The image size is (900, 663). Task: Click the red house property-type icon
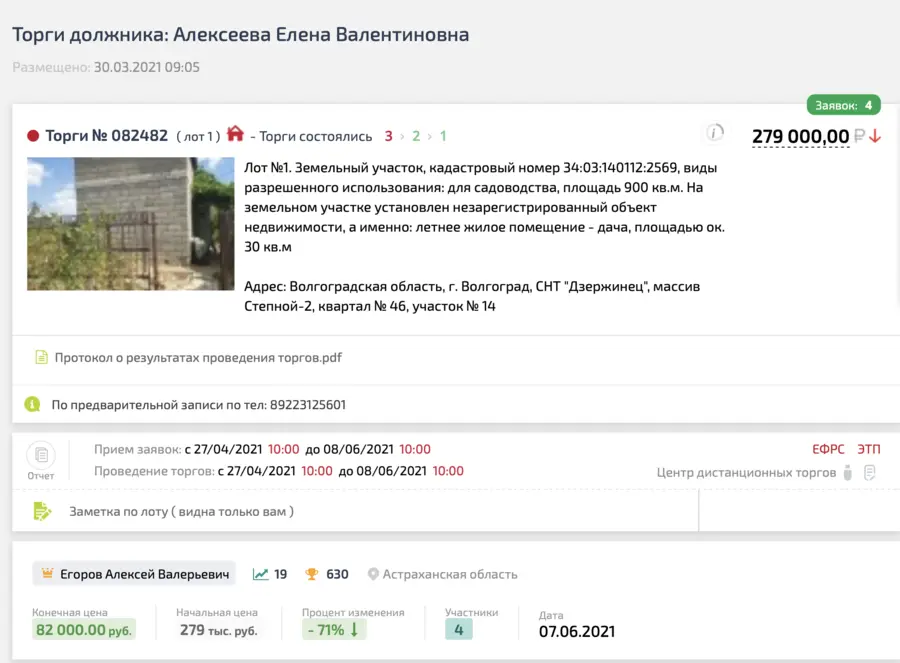click(x=235, y=133)
